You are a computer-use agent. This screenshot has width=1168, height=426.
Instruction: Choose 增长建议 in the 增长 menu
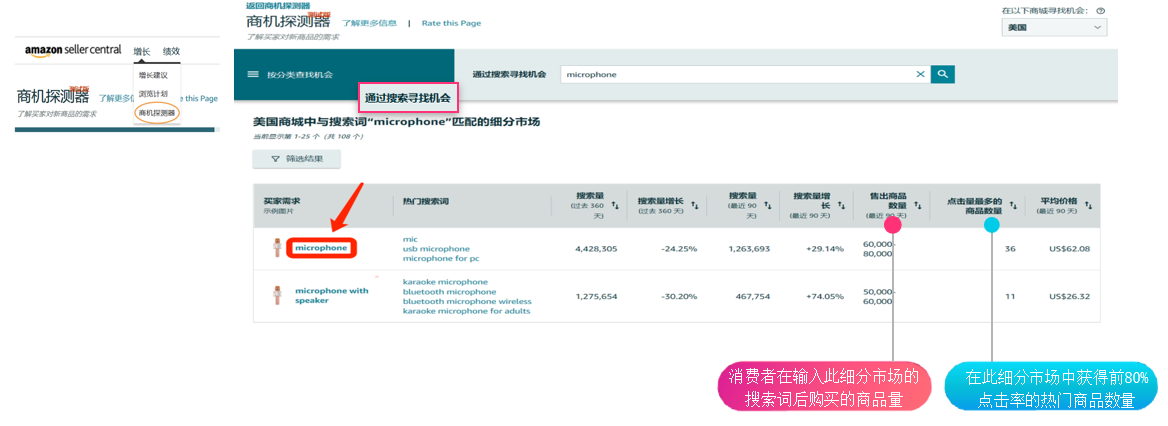point(153,75)
